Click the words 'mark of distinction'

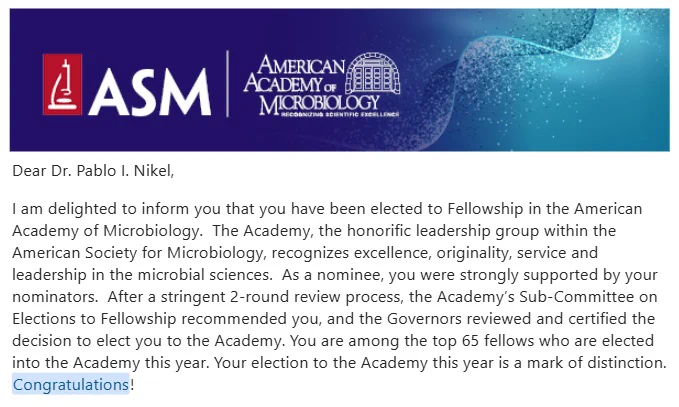pyautogui.click(x=596, y=363)
